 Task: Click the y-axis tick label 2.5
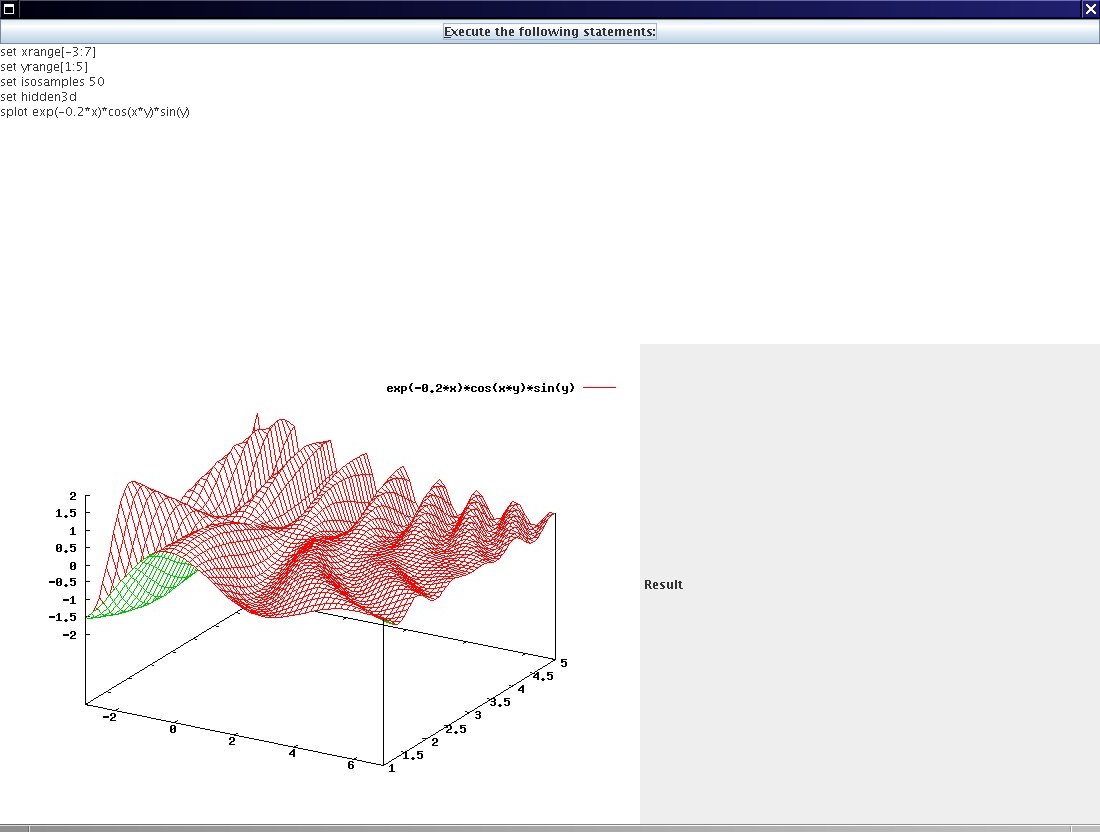pos(455,730)
